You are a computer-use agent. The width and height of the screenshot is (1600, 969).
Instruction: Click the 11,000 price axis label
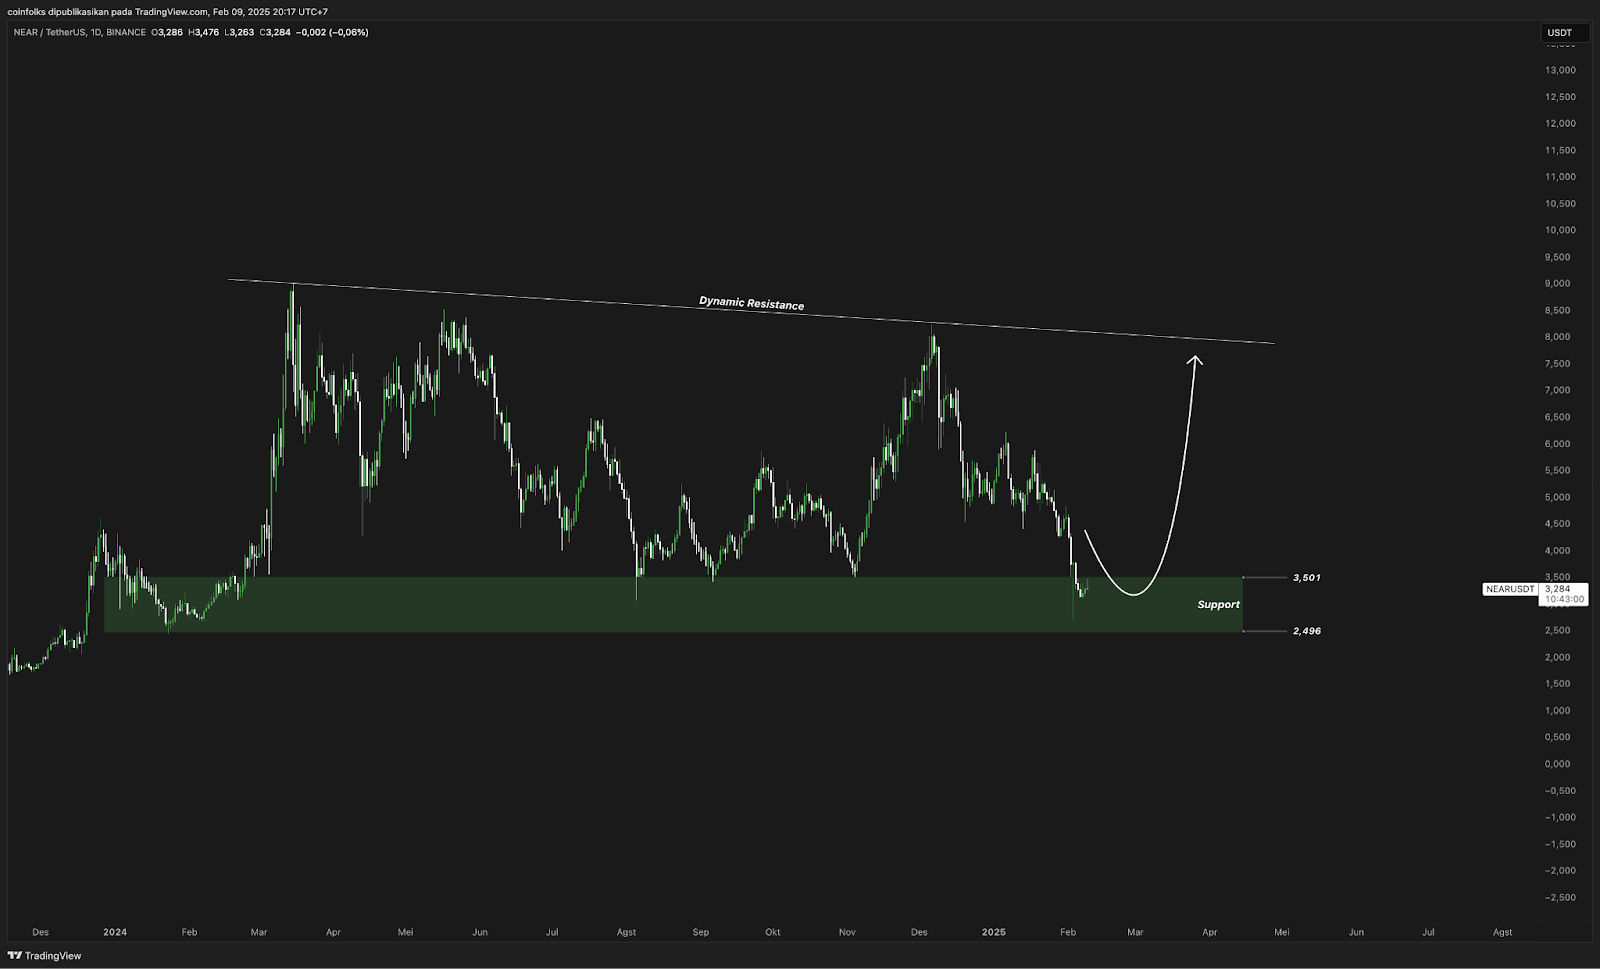1560,177
